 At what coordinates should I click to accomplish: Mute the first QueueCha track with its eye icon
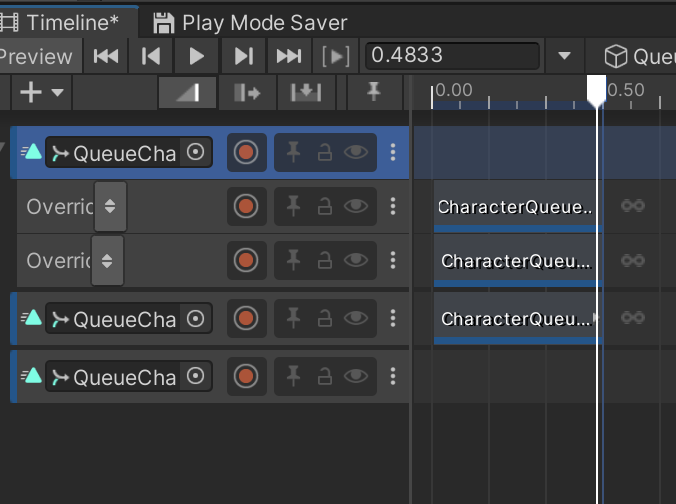click(x=356, y=153)
